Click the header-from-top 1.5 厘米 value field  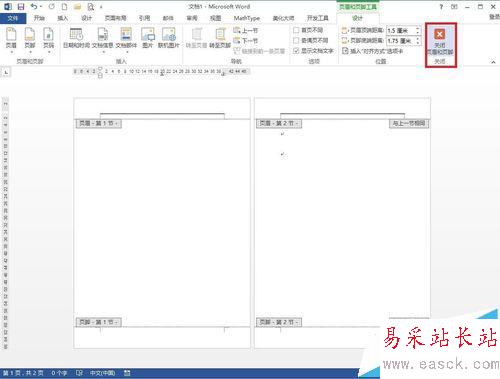click(x=400, y=30)
